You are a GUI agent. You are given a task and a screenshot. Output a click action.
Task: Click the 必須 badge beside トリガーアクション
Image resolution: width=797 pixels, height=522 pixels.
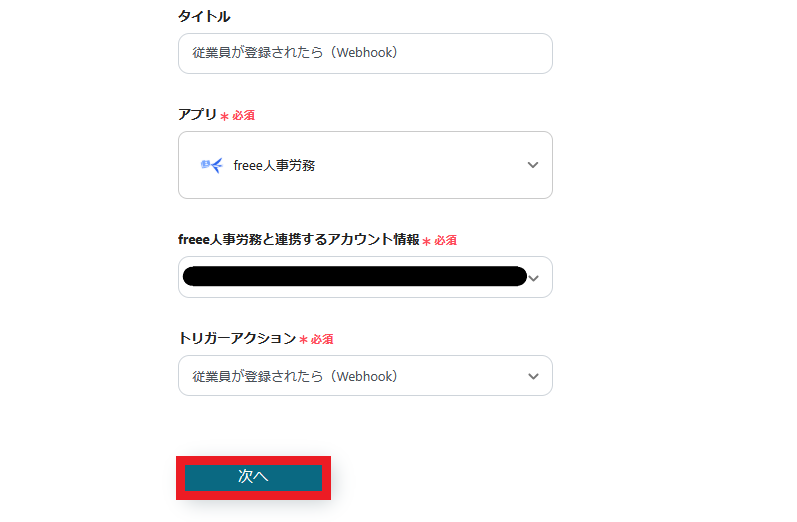tap(322, 340)
